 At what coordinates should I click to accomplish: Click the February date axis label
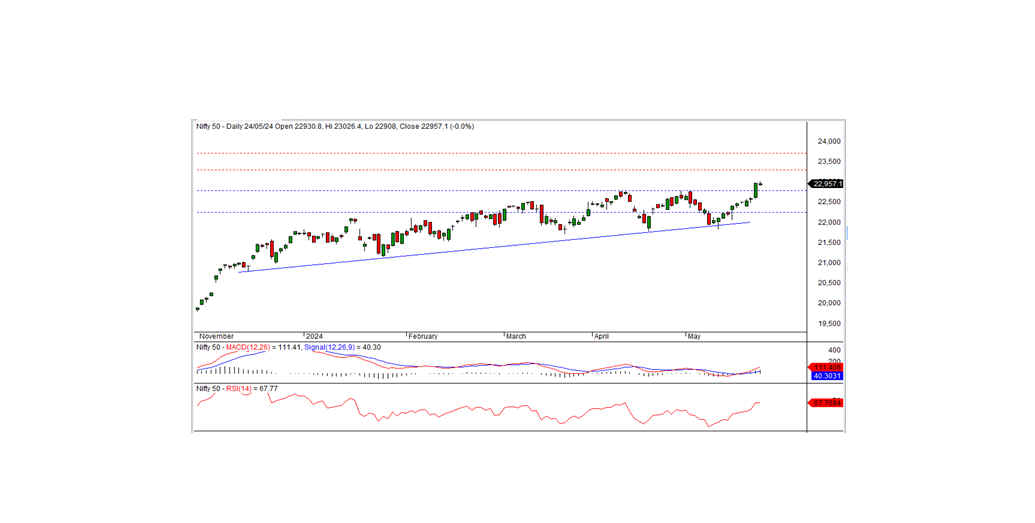[423, 336]
